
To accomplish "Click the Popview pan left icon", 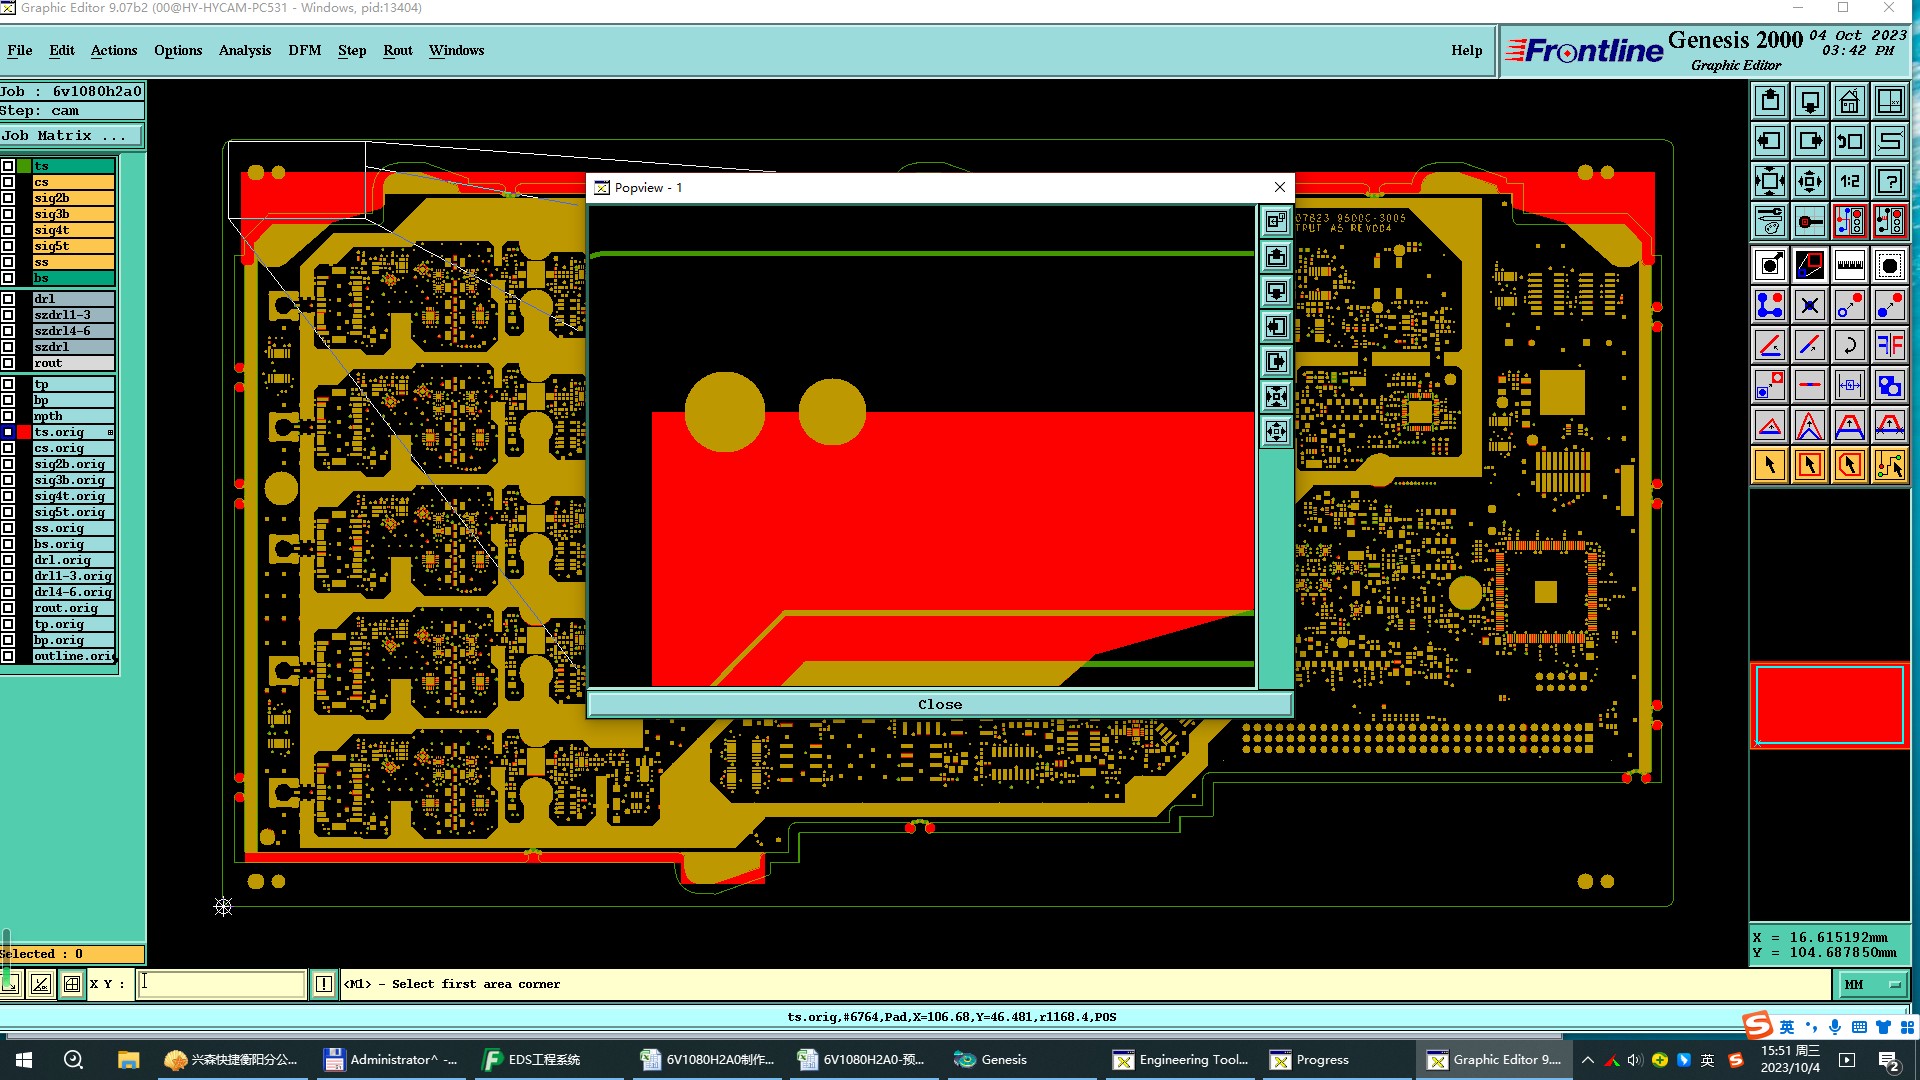I will [1276, 327].
